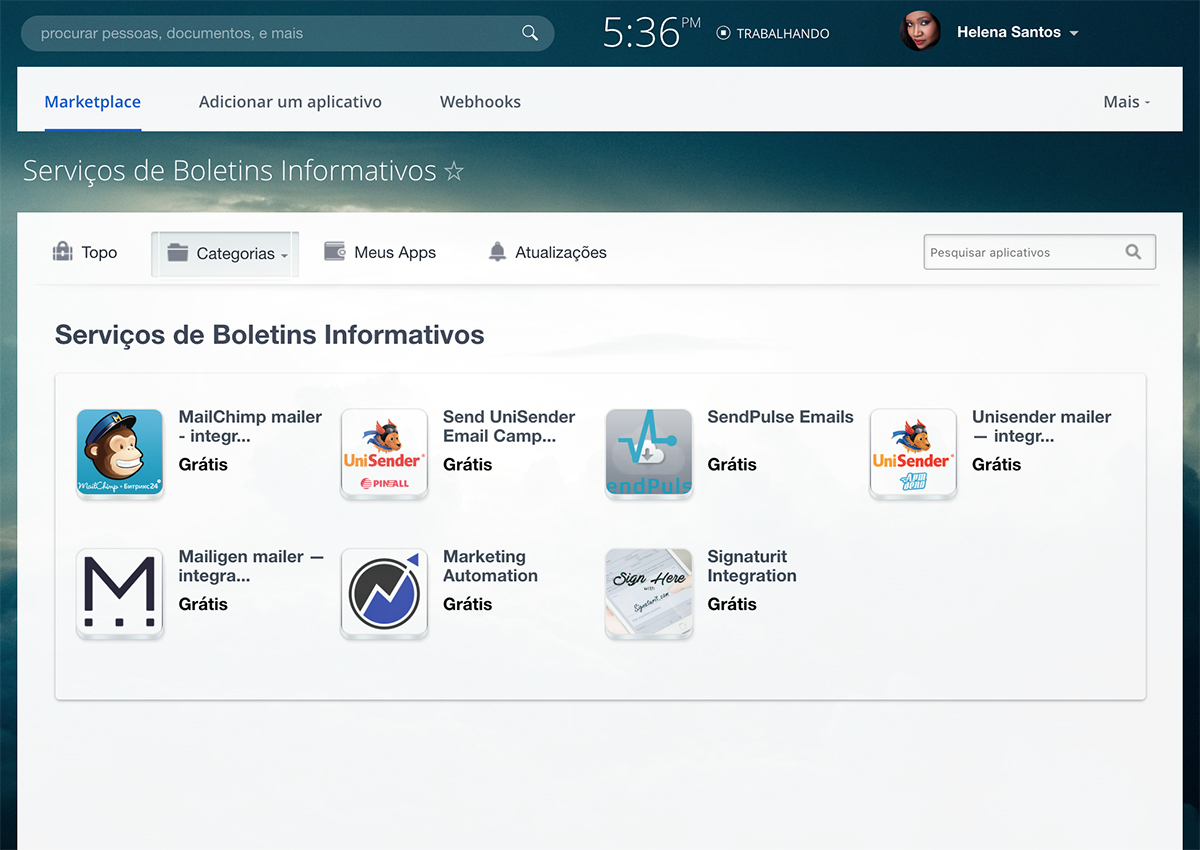Click the Send UniSender Email Campaign icon

pos(384,453)
